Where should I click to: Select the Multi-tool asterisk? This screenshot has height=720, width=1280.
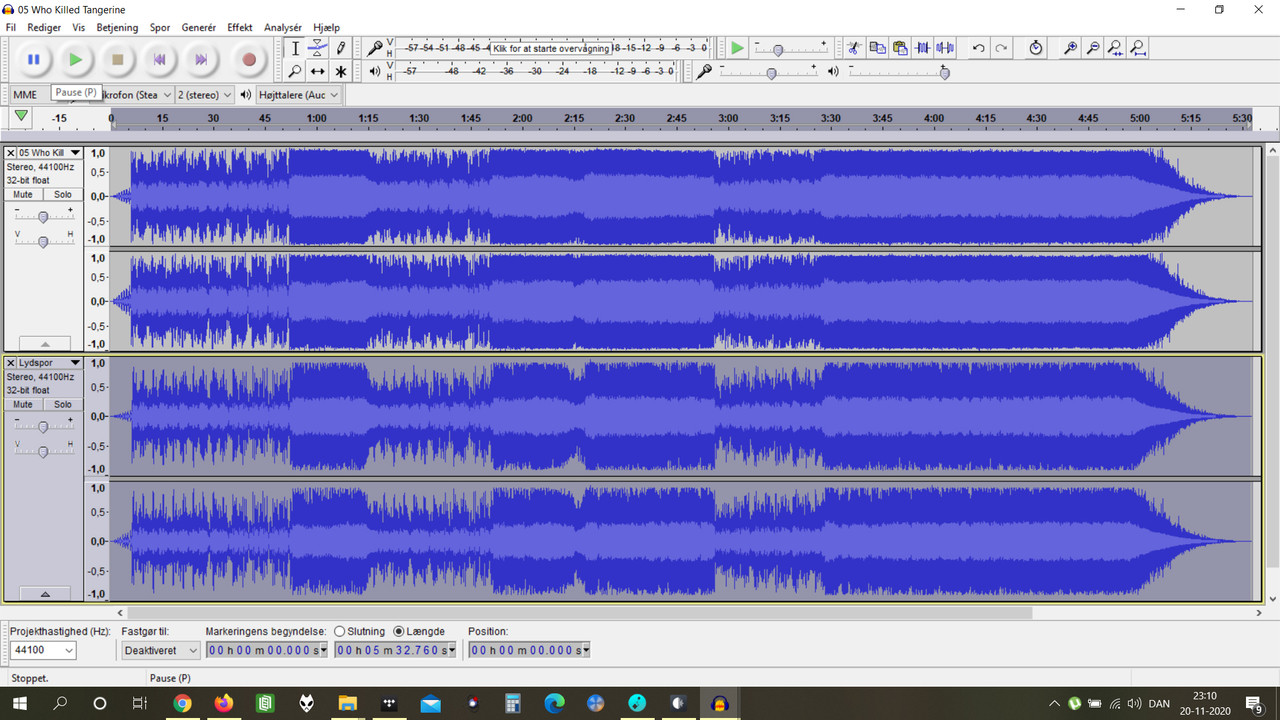pos(340,71)
